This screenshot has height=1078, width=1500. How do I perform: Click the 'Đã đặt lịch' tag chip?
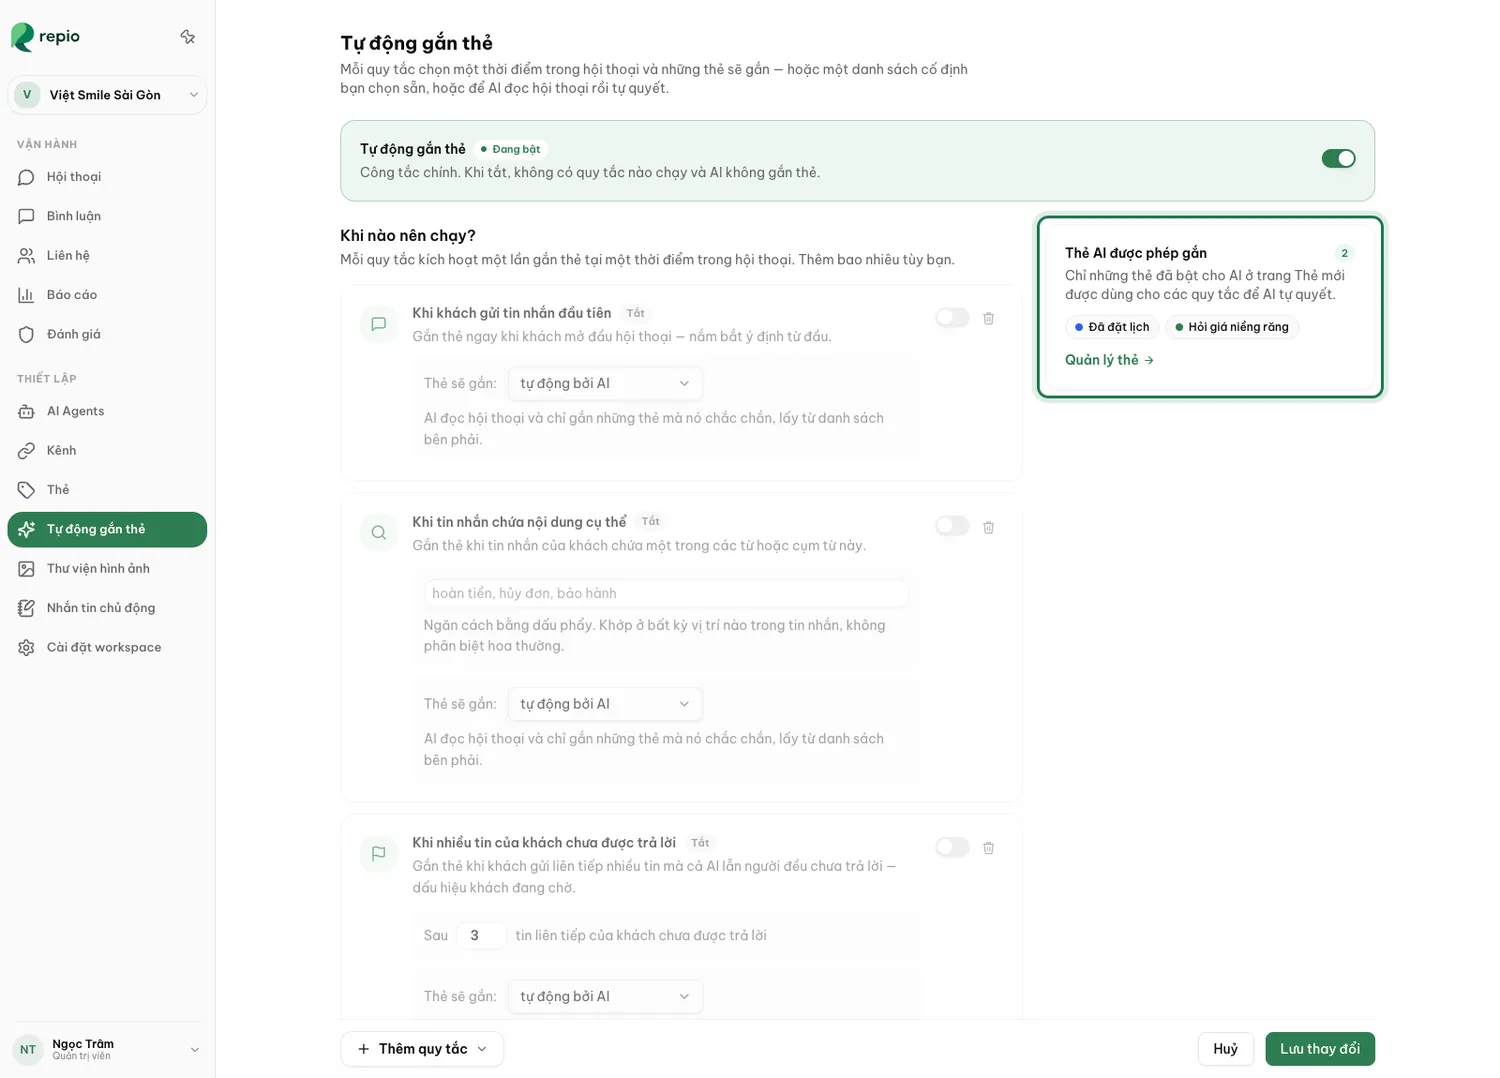(x=1112, y=327)
